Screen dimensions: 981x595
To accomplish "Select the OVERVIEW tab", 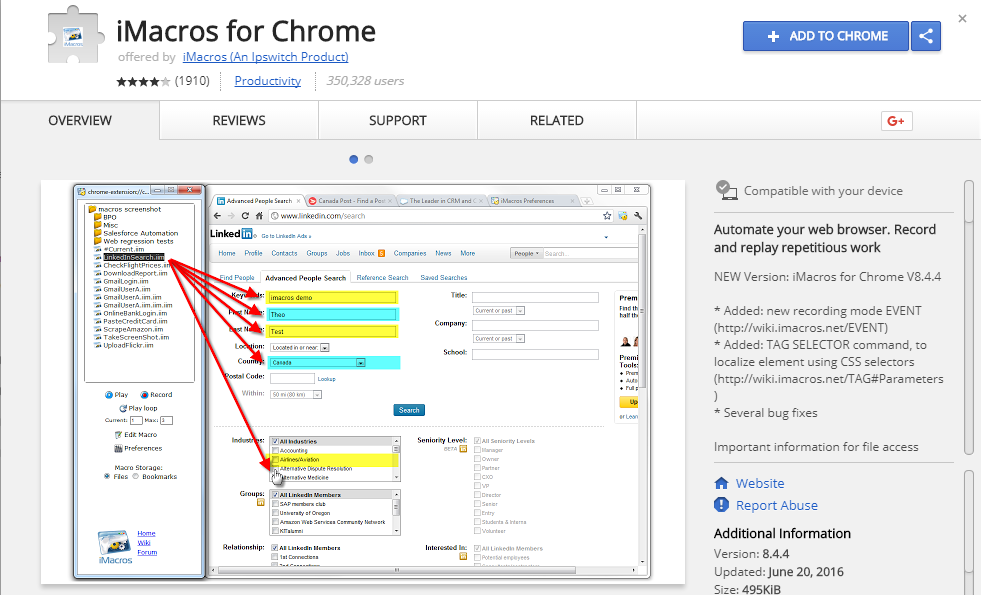I will [x=80, y=120].
